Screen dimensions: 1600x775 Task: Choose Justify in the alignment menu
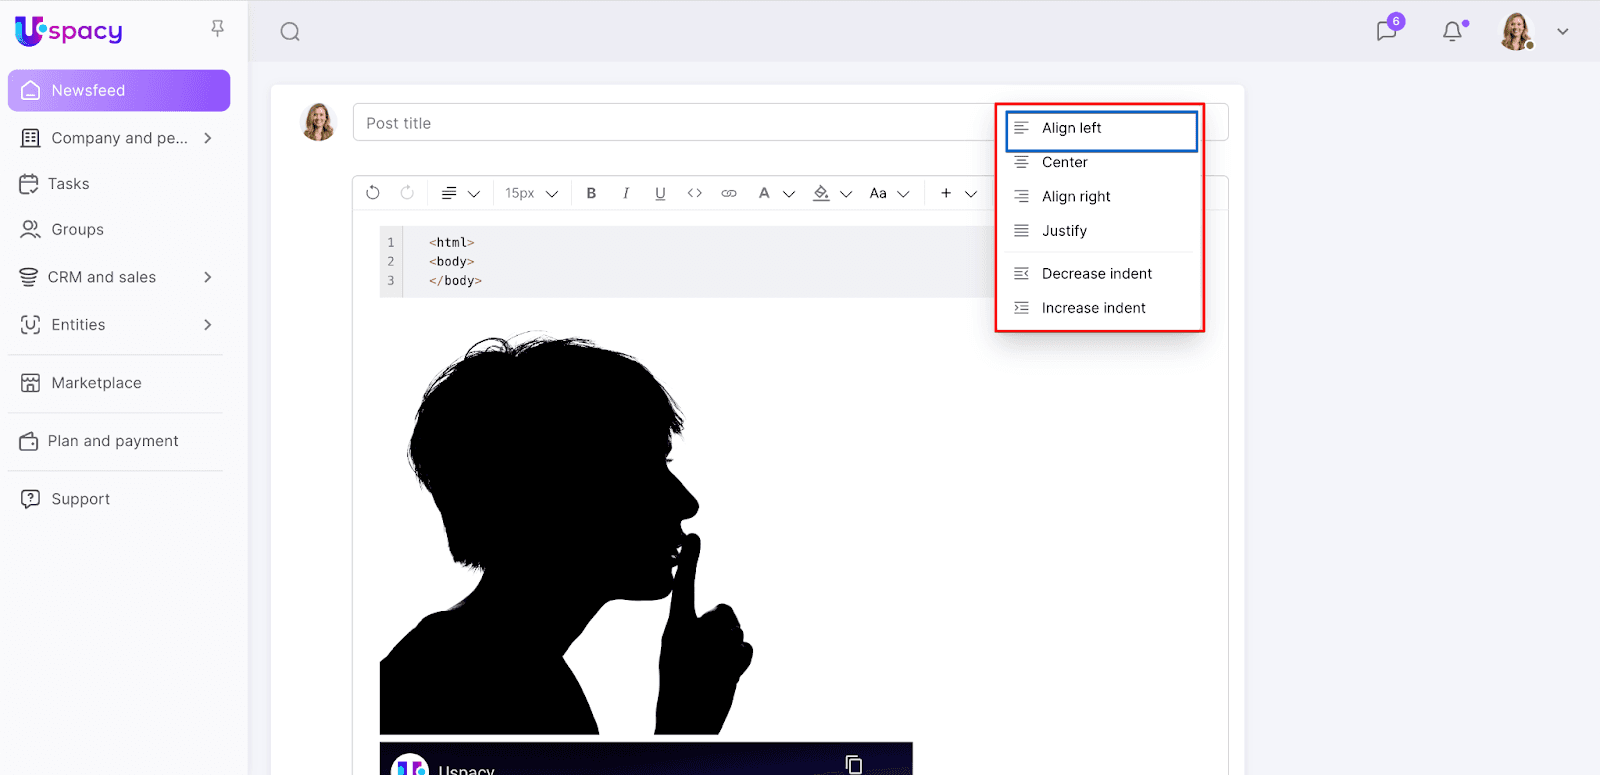point(1064,231)
